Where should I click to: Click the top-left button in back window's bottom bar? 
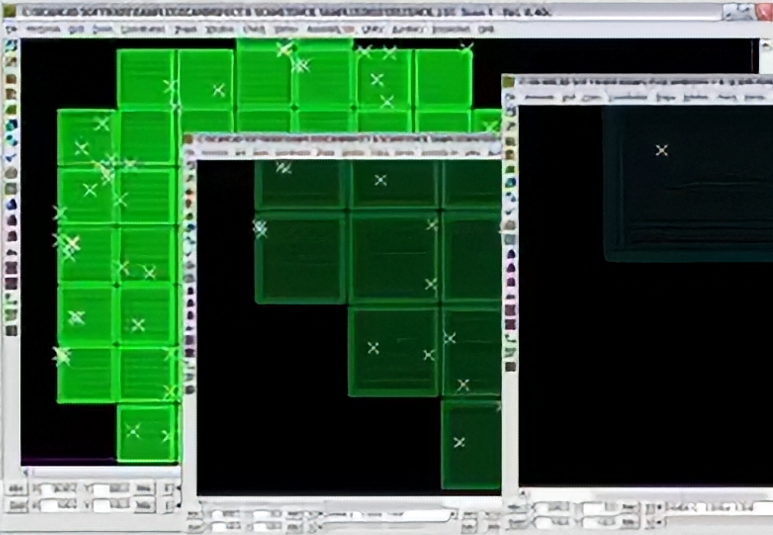16,488
